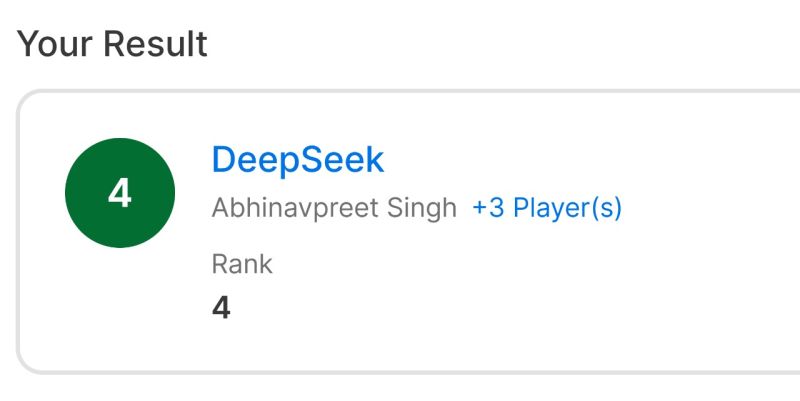
Task: Tap the green team position icon
Action: tap(120, 193)
